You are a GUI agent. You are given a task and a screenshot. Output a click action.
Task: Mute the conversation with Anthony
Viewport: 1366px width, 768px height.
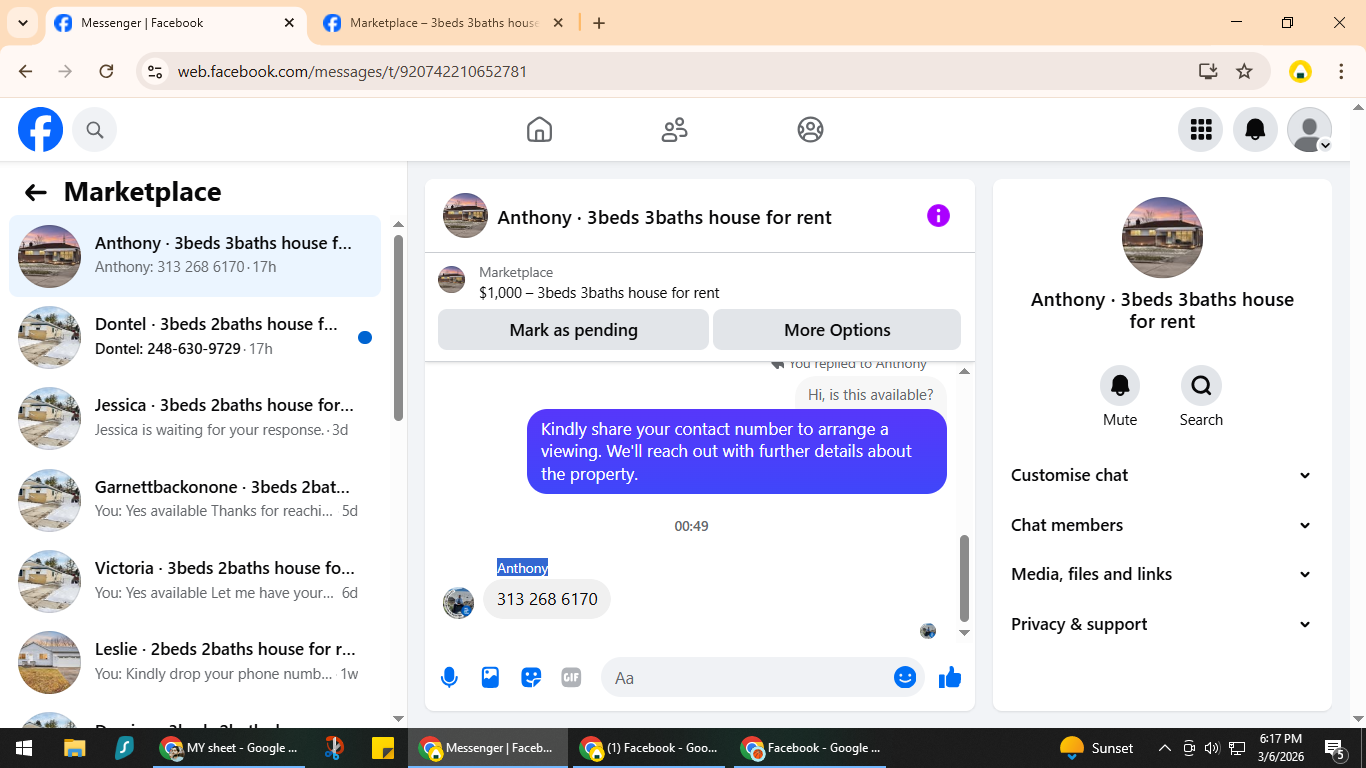(1120, 385)
